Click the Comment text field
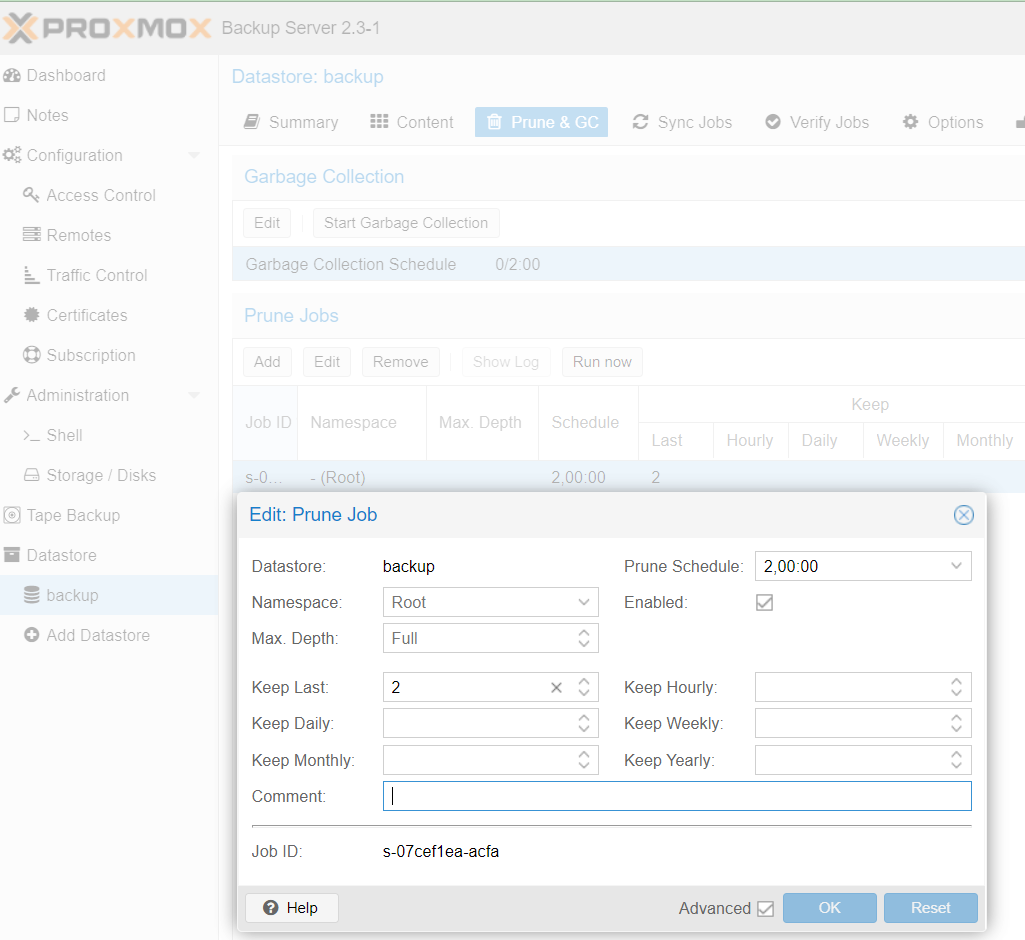Screen dimensions: 1025x940 [x=677, y=796]
